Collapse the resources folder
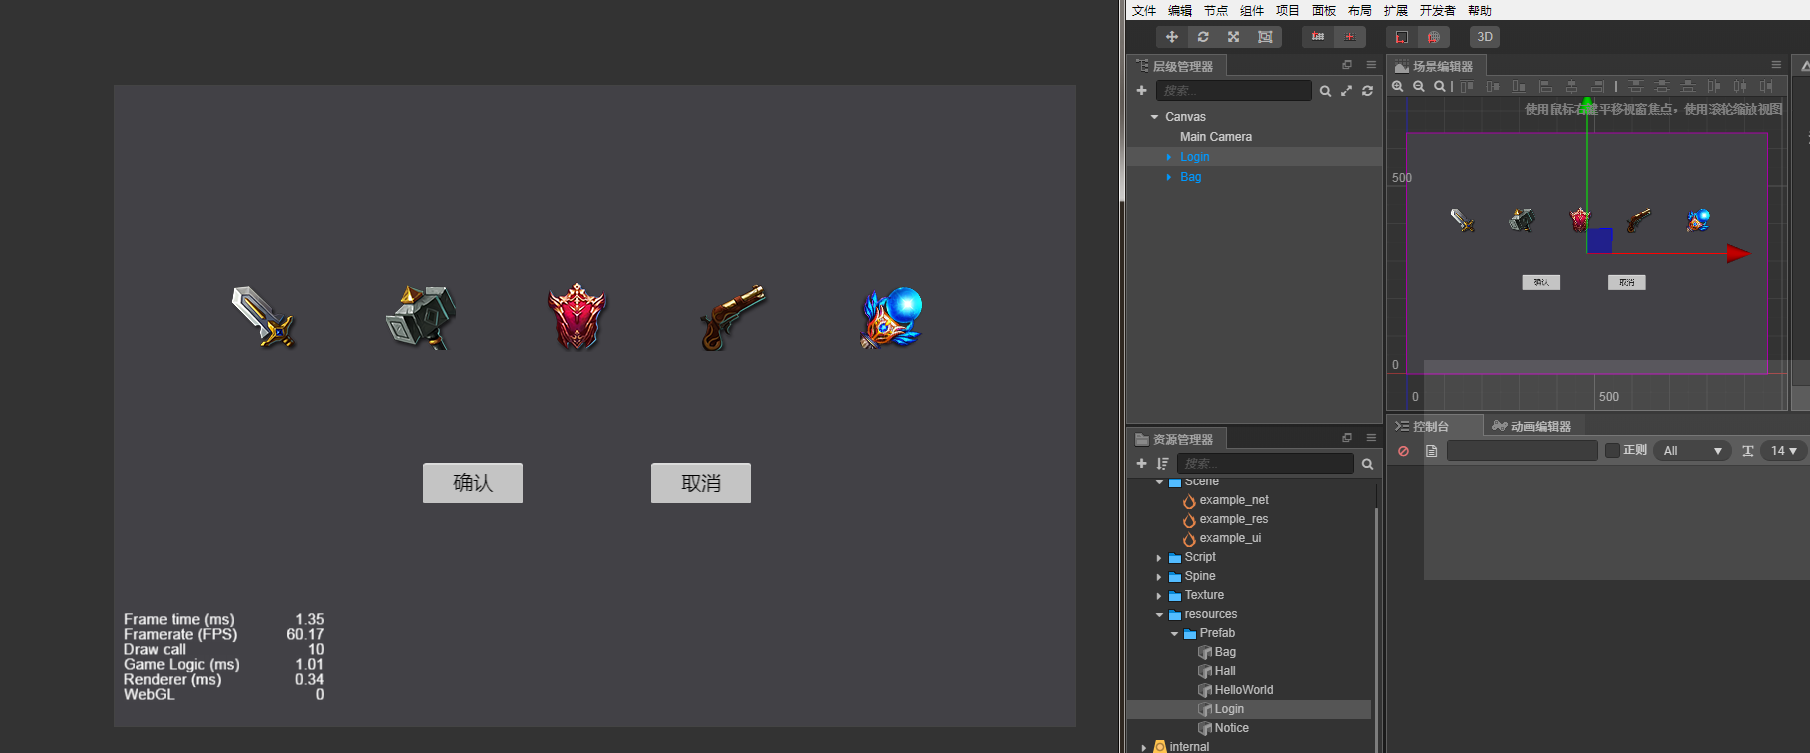 (1159, 615)
